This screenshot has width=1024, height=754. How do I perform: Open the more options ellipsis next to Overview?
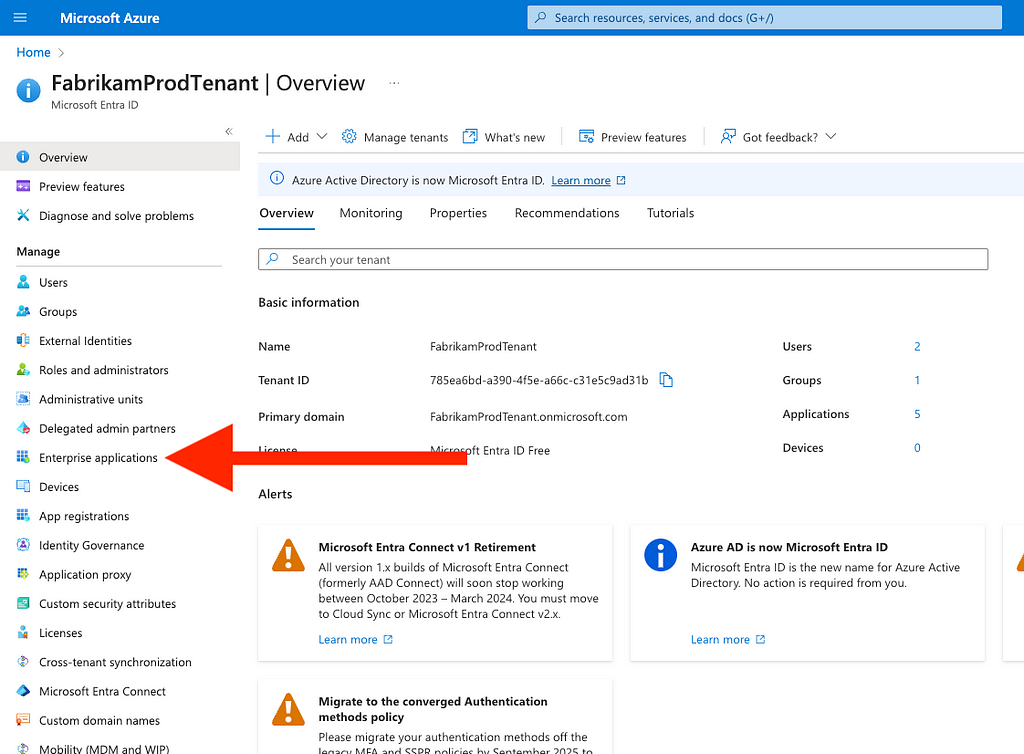point(394,83)
